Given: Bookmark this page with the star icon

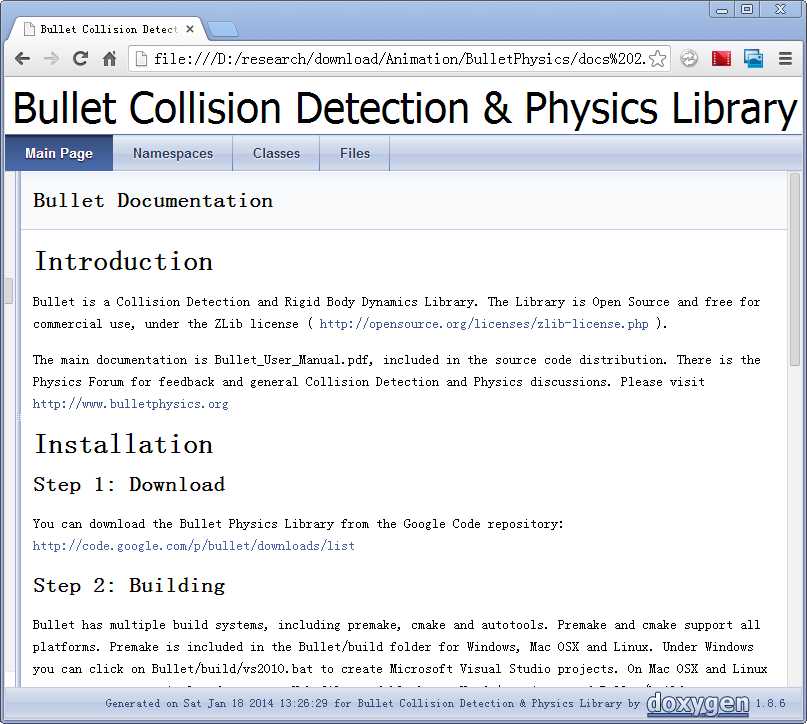Looking at the screenshot, I should click(x=657, y=59).
